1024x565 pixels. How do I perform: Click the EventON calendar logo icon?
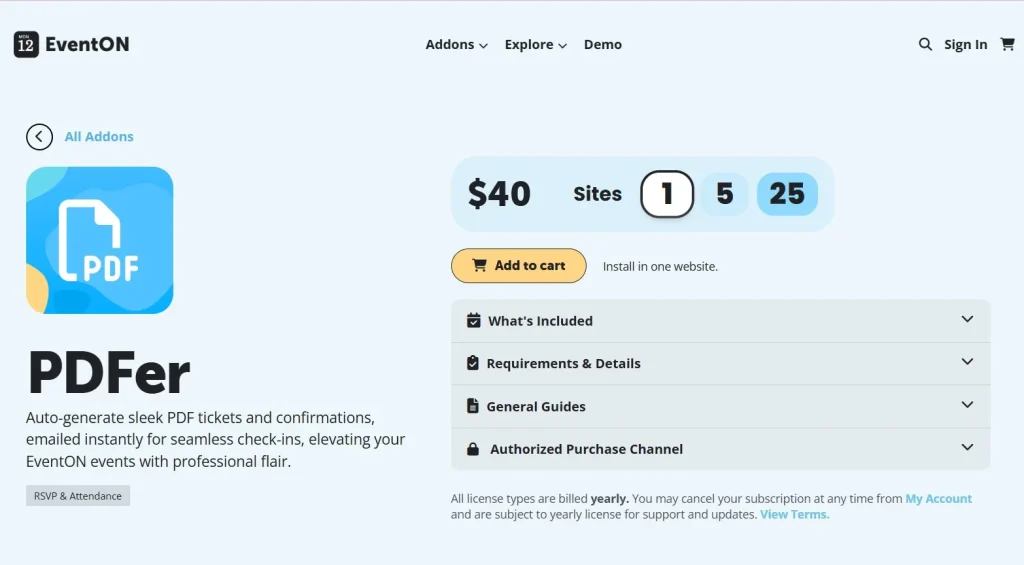click(26, 44)
